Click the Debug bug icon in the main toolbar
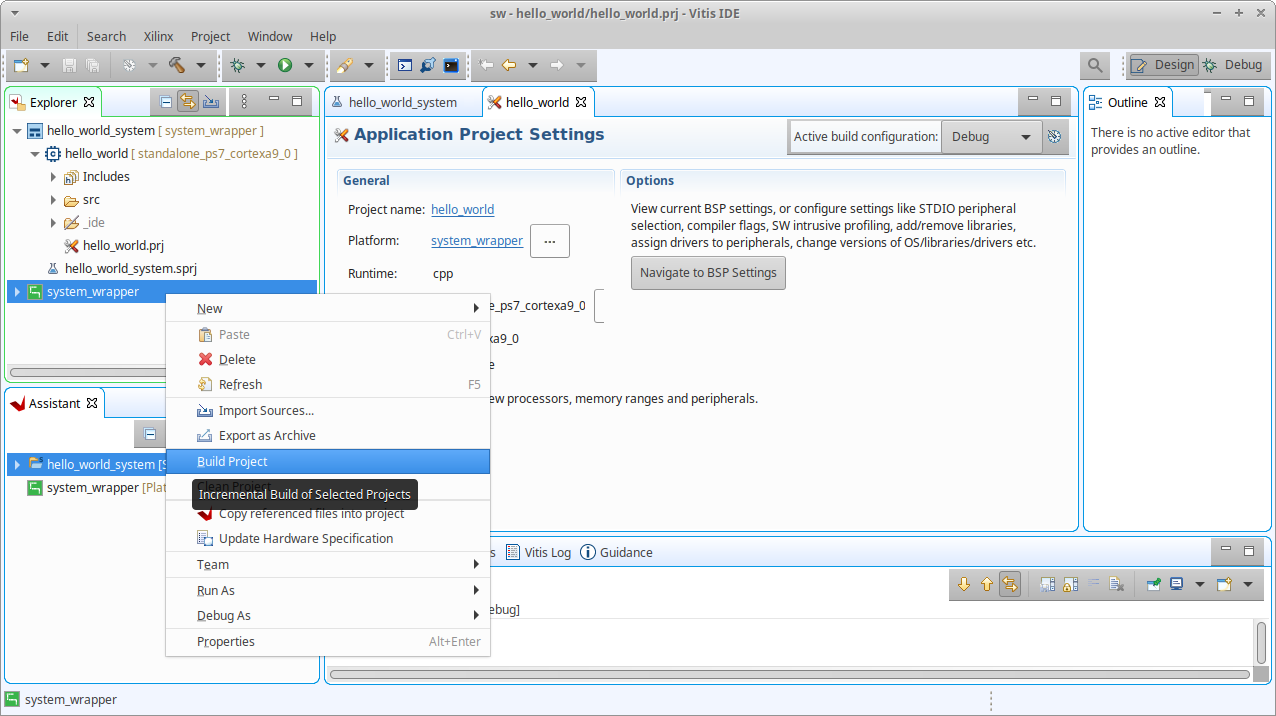Viewport: 1276px width, 716px height. (237, 65)
